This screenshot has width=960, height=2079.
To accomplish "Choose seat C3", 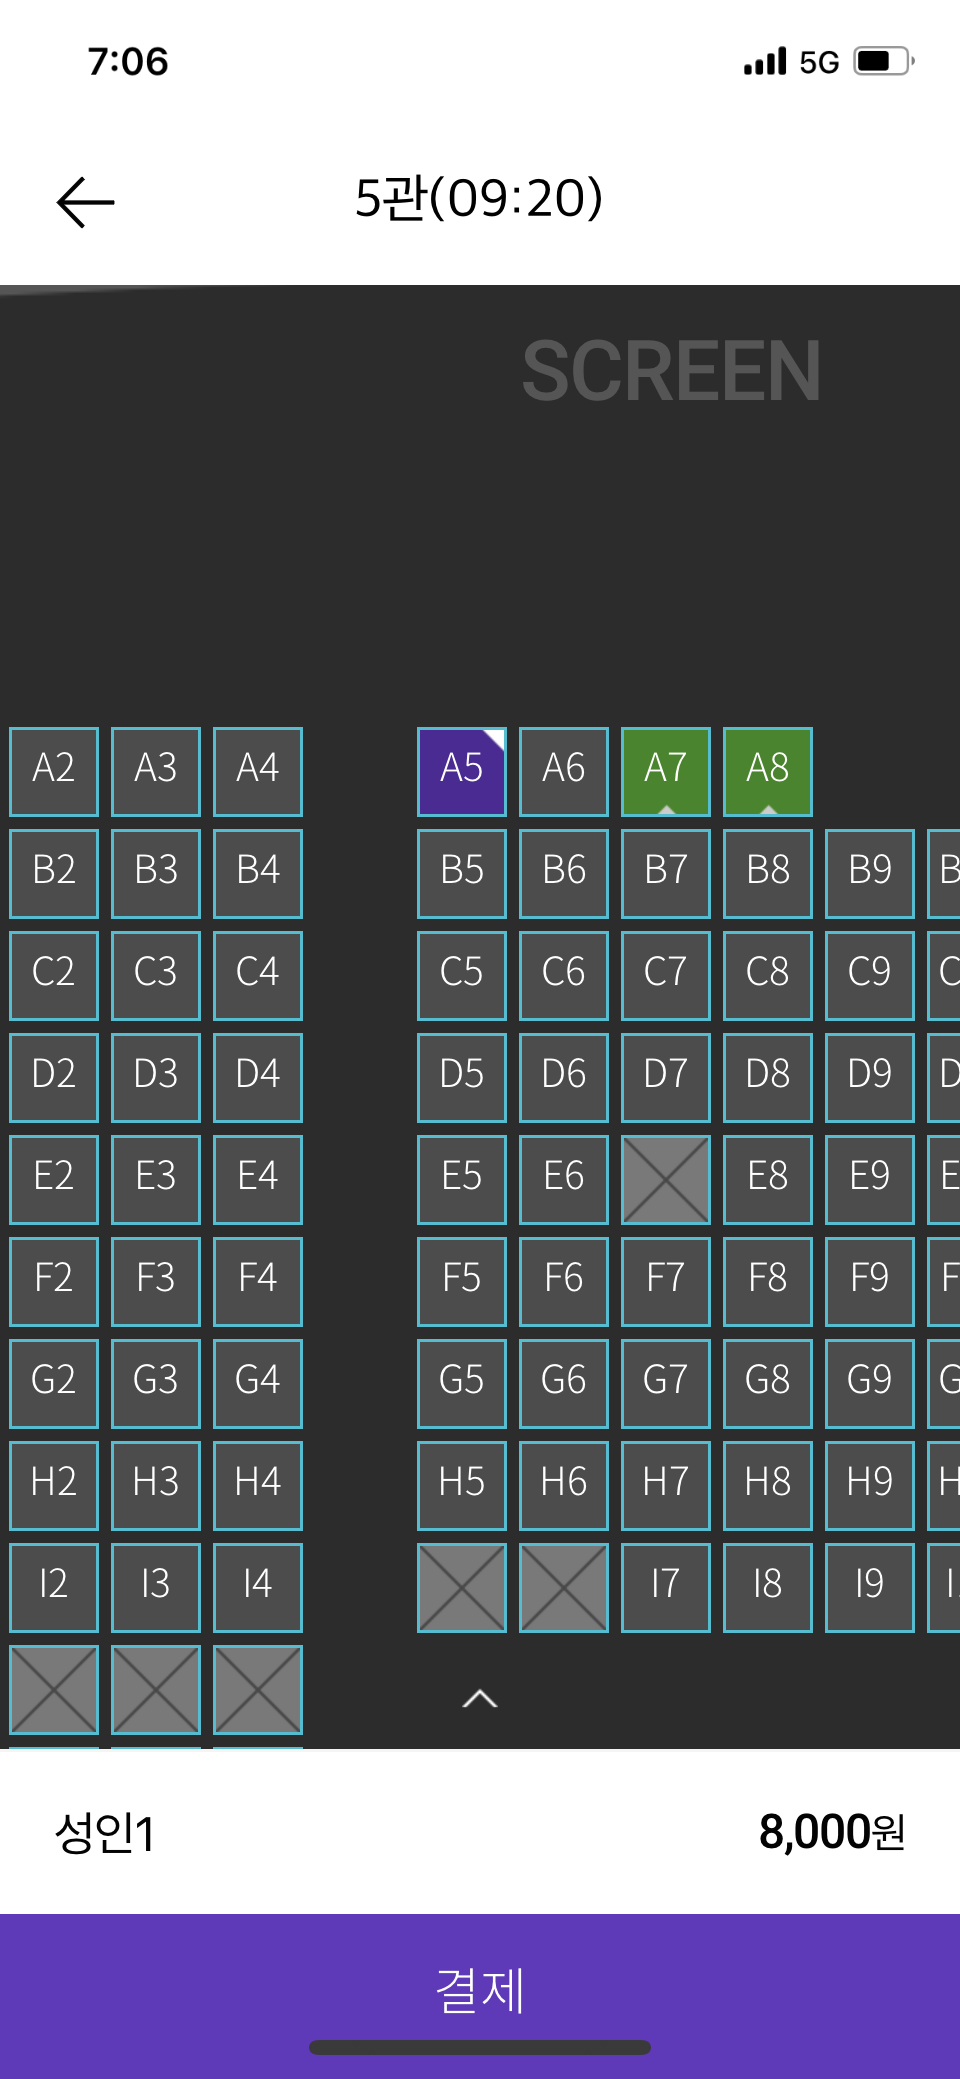I will [x=156, y=976].
